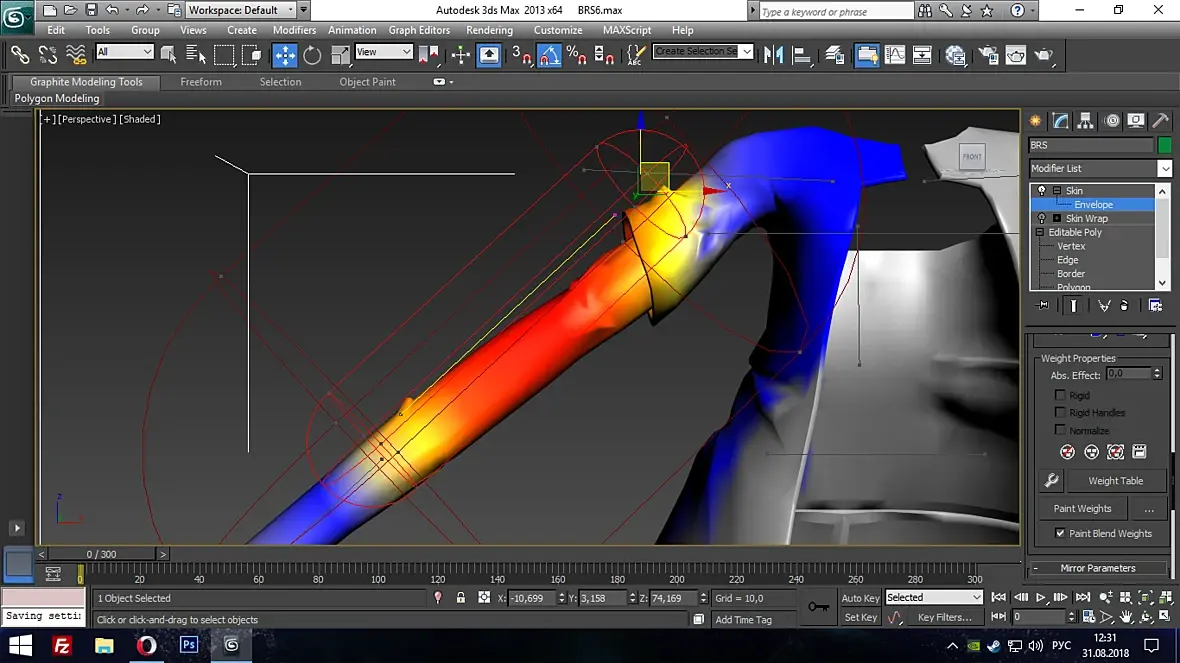The width and height of the screenshot is (1180, 663).
Task: Activate Bind to Space Warp tool
Action: coord(76,55)
